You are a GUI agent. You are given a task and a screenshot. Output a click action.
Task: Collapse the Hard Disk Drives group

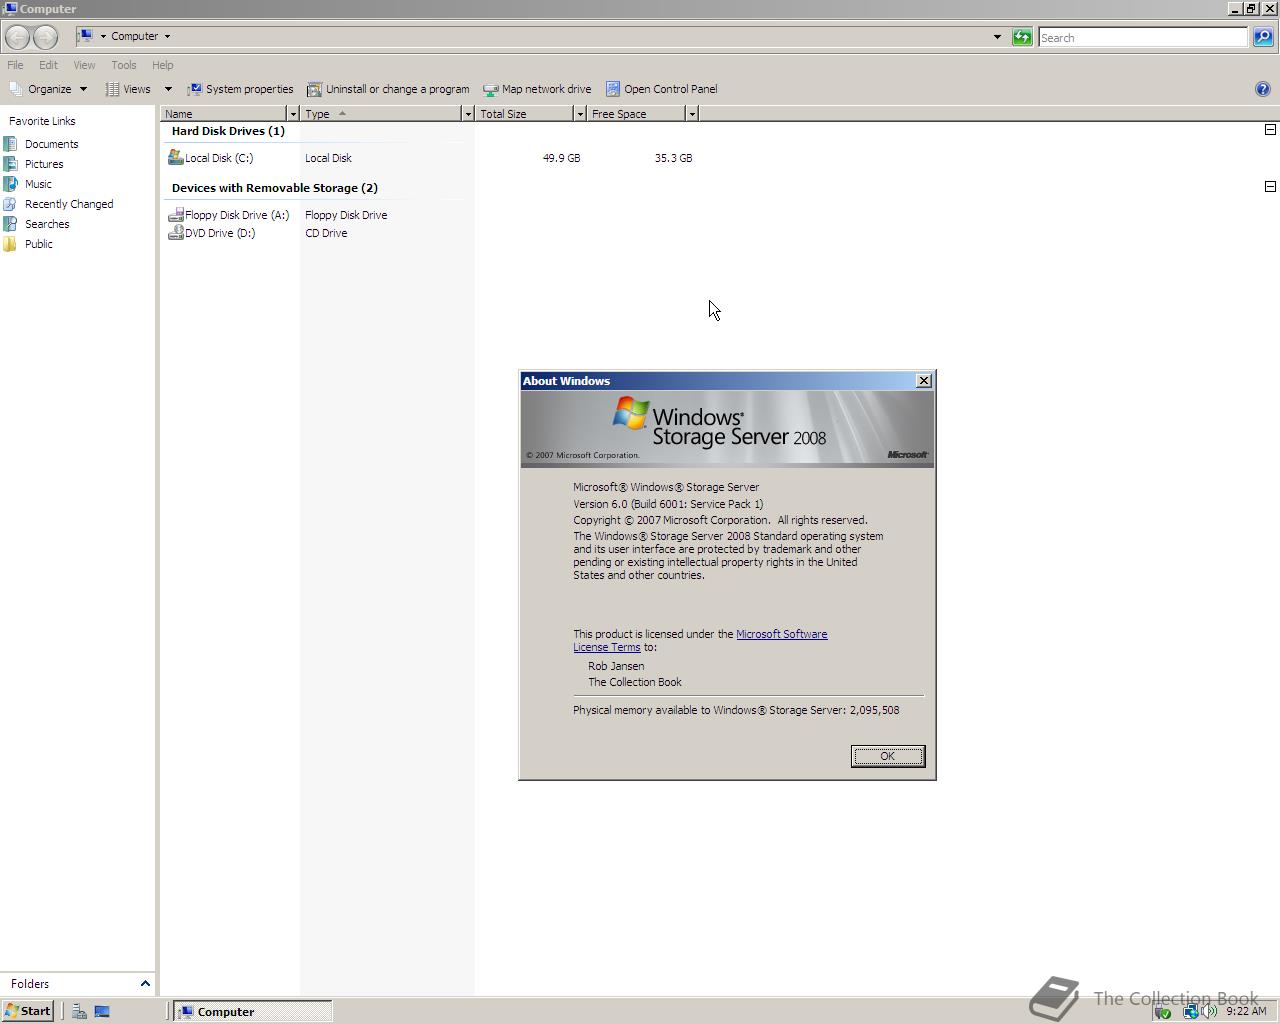pos(1270,130)
